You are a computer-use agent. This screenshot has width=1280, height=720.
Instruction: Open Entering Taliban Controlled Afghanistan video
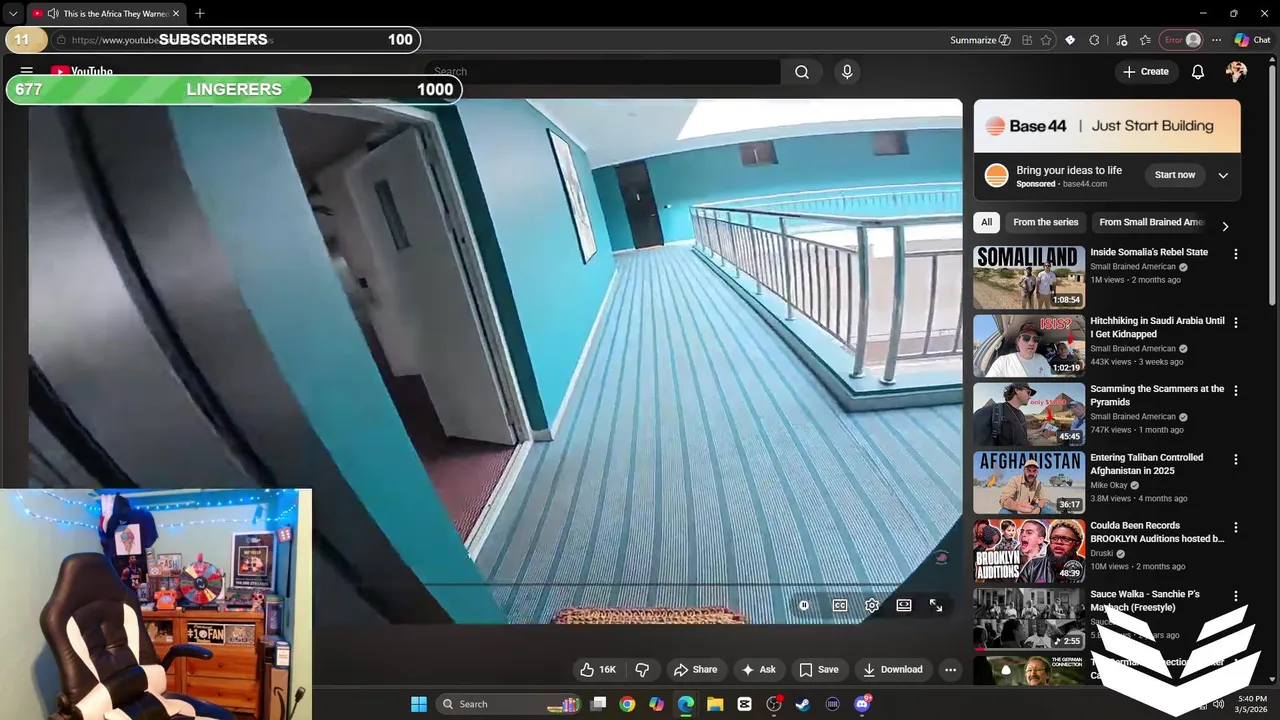[1147, 464]
